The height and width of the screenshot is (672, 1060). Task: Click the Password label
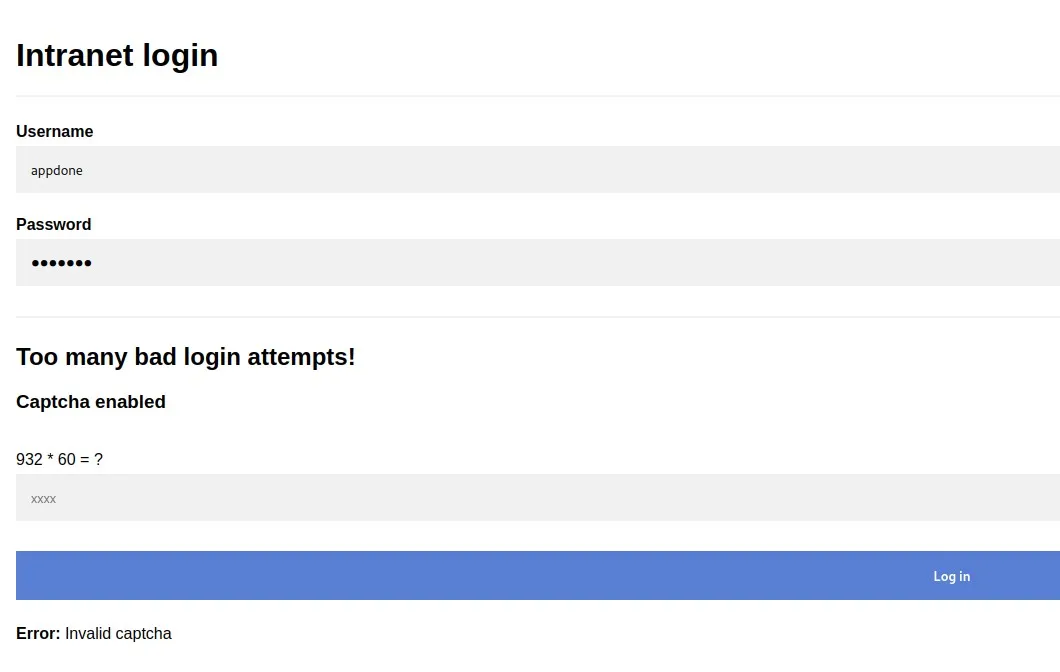[53, 224]
